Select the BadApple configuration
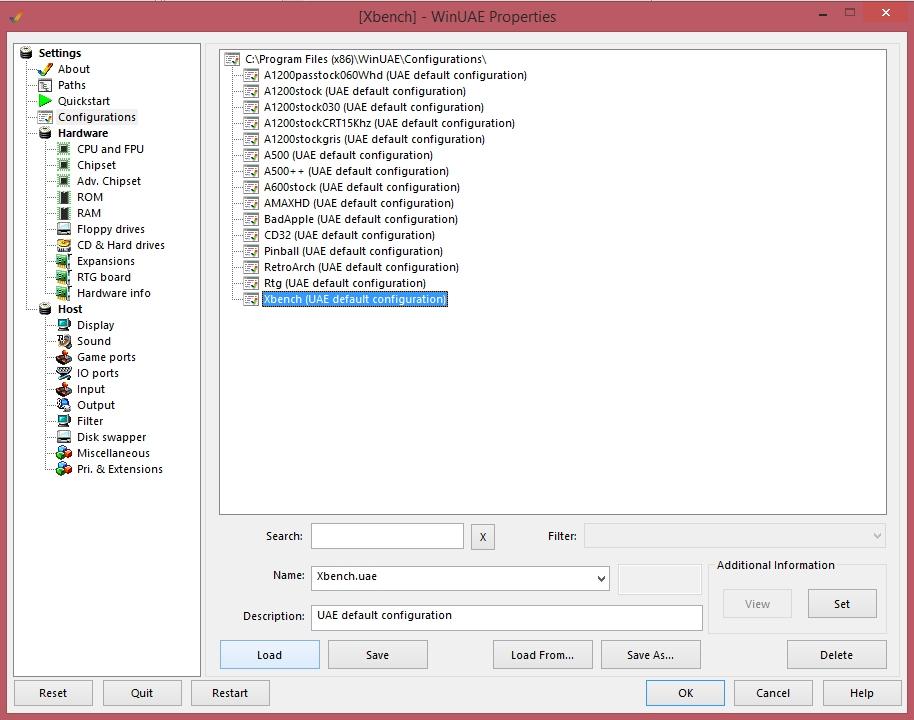 pyautogui.click(x=361, y=219)
